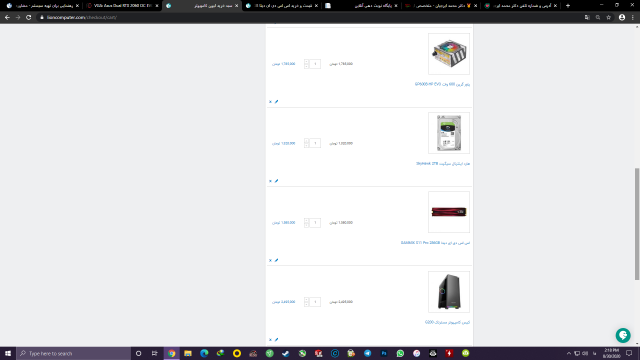
Task: Edit the SkyHawk 2TB hard drive cart item
Action: tap(276, 181)
